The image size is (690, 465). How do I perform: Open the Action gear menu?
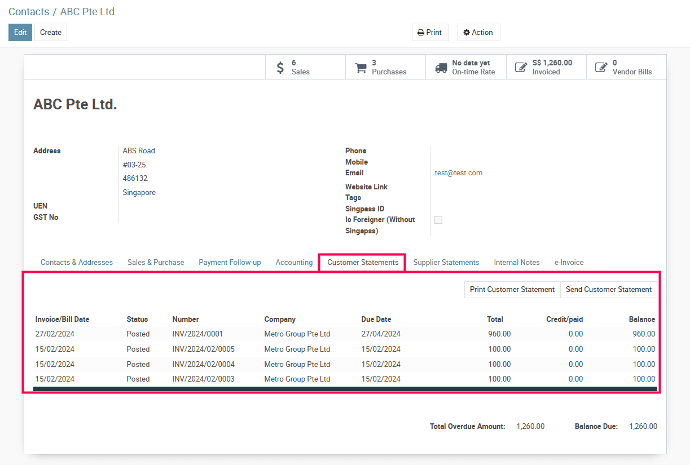tap(478, 32)
